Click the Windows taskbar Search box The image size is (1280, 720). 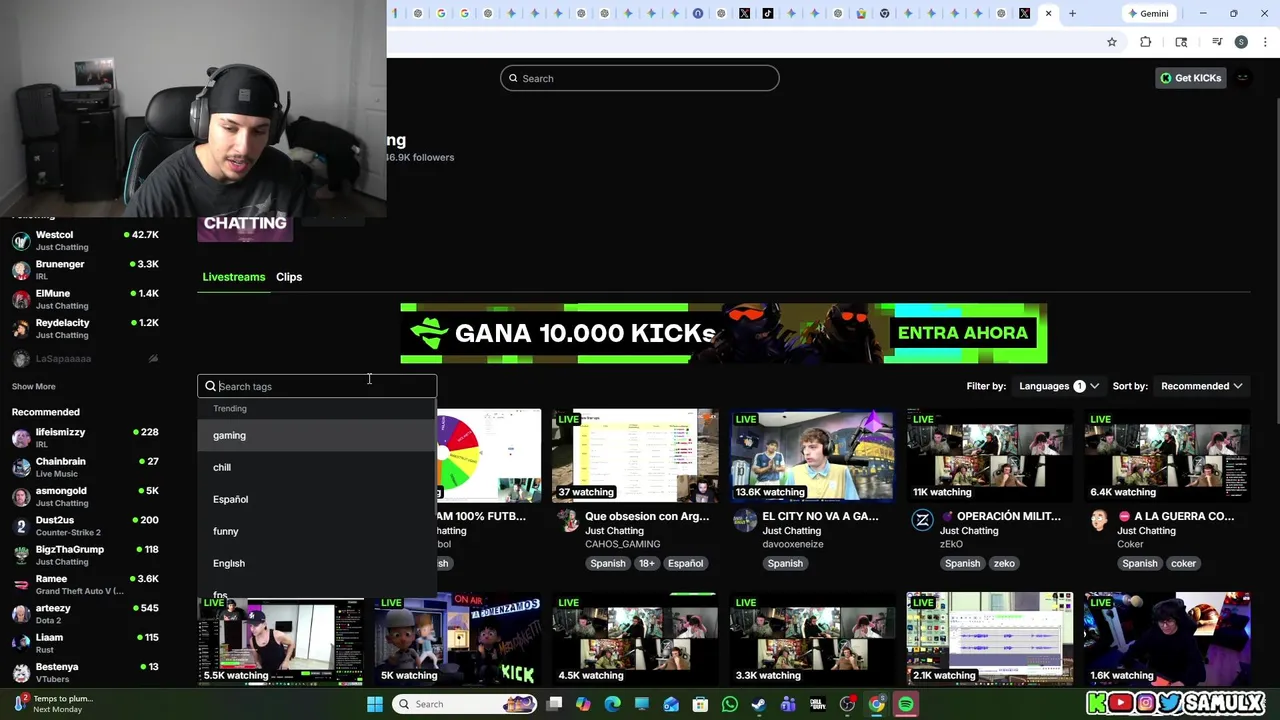point(465,704)
